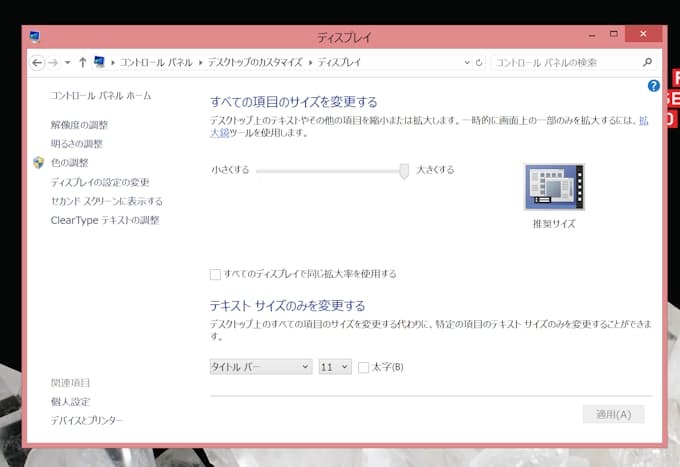Screen dimensions: 680x467
Task: Open the font size 11 dropdown
Action: 334,367
